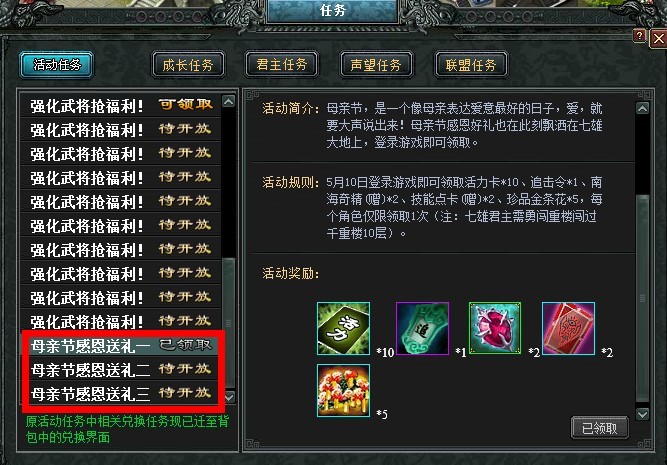The width and height of the screenshot is (667, 465).
Task: Select the 强化武将抢福利 task marked 可领取
Action: (121, 106)
